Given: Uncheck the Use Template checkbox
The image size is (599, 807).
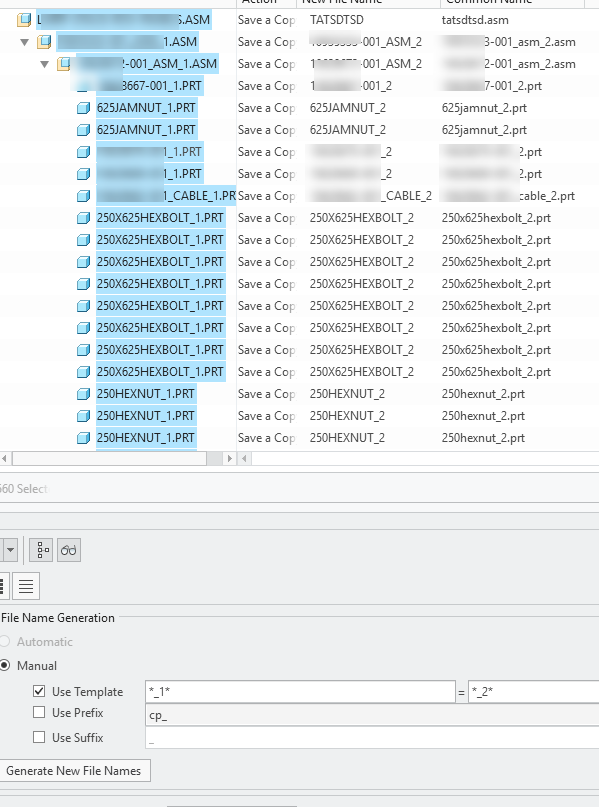Looking at the screenshot, I should (39, 691).
